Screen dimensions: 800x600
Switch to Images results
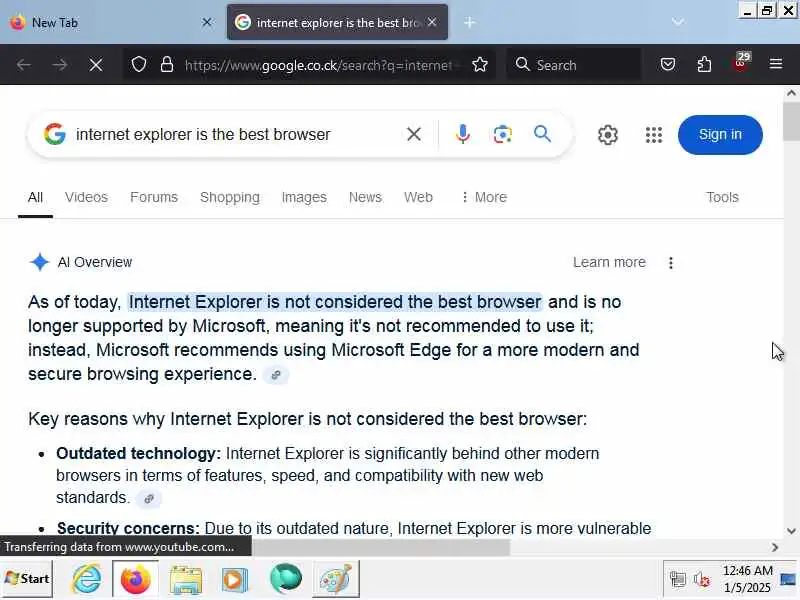pos(304,197)
